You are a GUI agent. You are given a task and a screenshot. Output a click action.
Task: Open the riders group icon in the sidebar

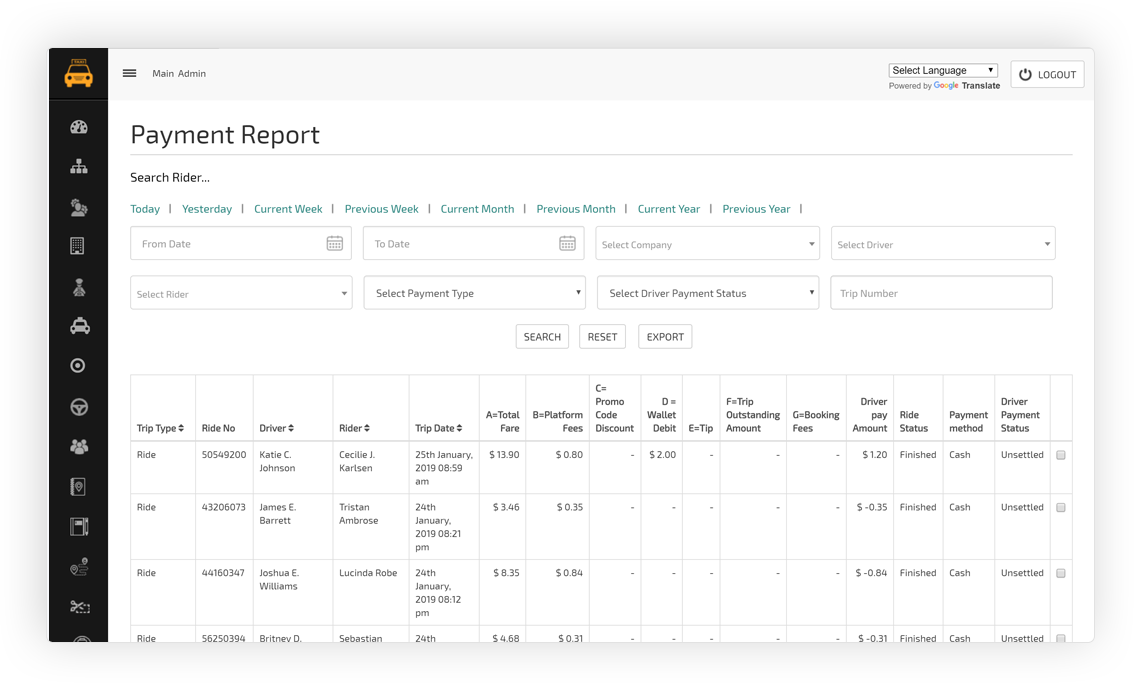click(78, 446)
